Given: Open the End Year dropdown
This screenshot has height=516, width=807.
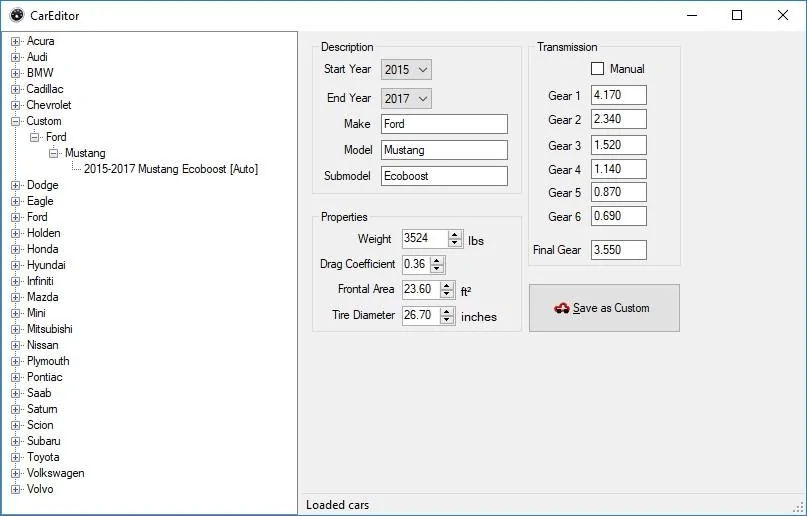Looking at the screenshot, I should tap(406, 98).
